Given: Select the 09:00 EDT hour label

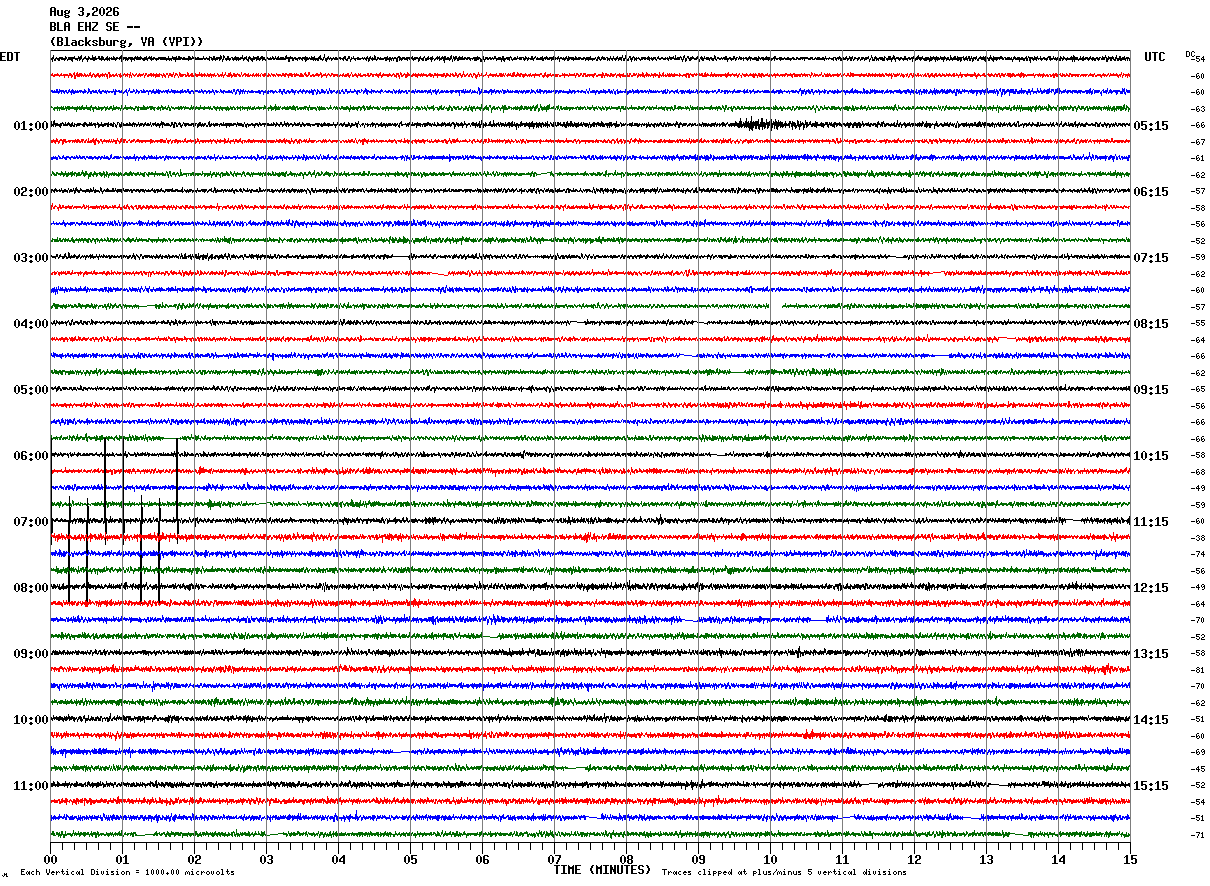Looking at the screenshot, I should coord(31,654).
